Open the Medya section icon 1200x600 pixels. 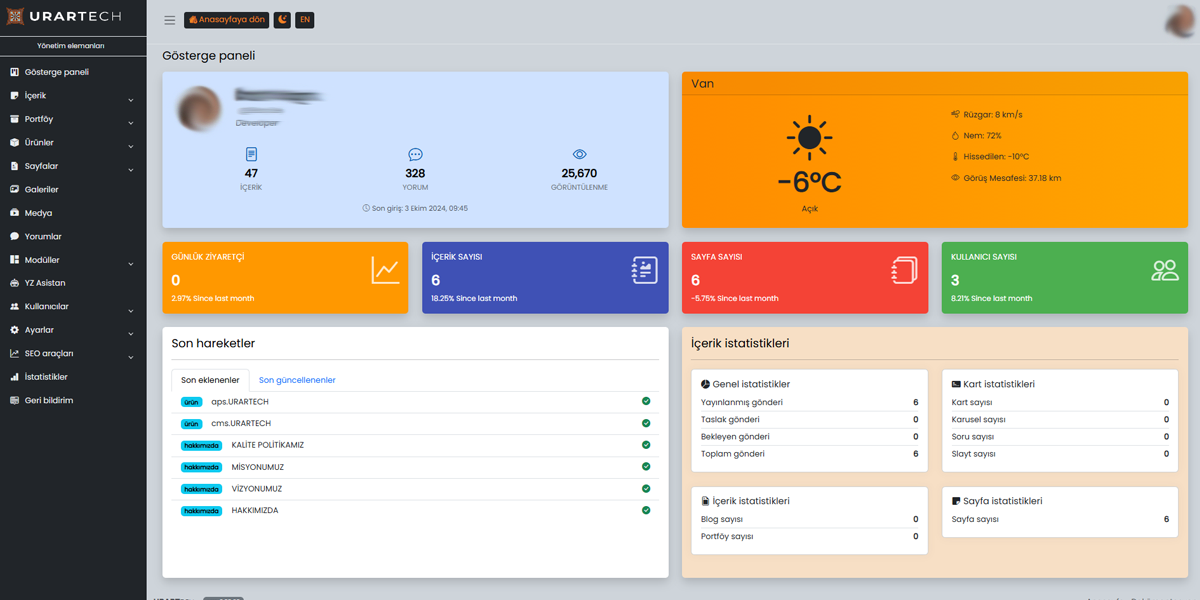point(14,212)
